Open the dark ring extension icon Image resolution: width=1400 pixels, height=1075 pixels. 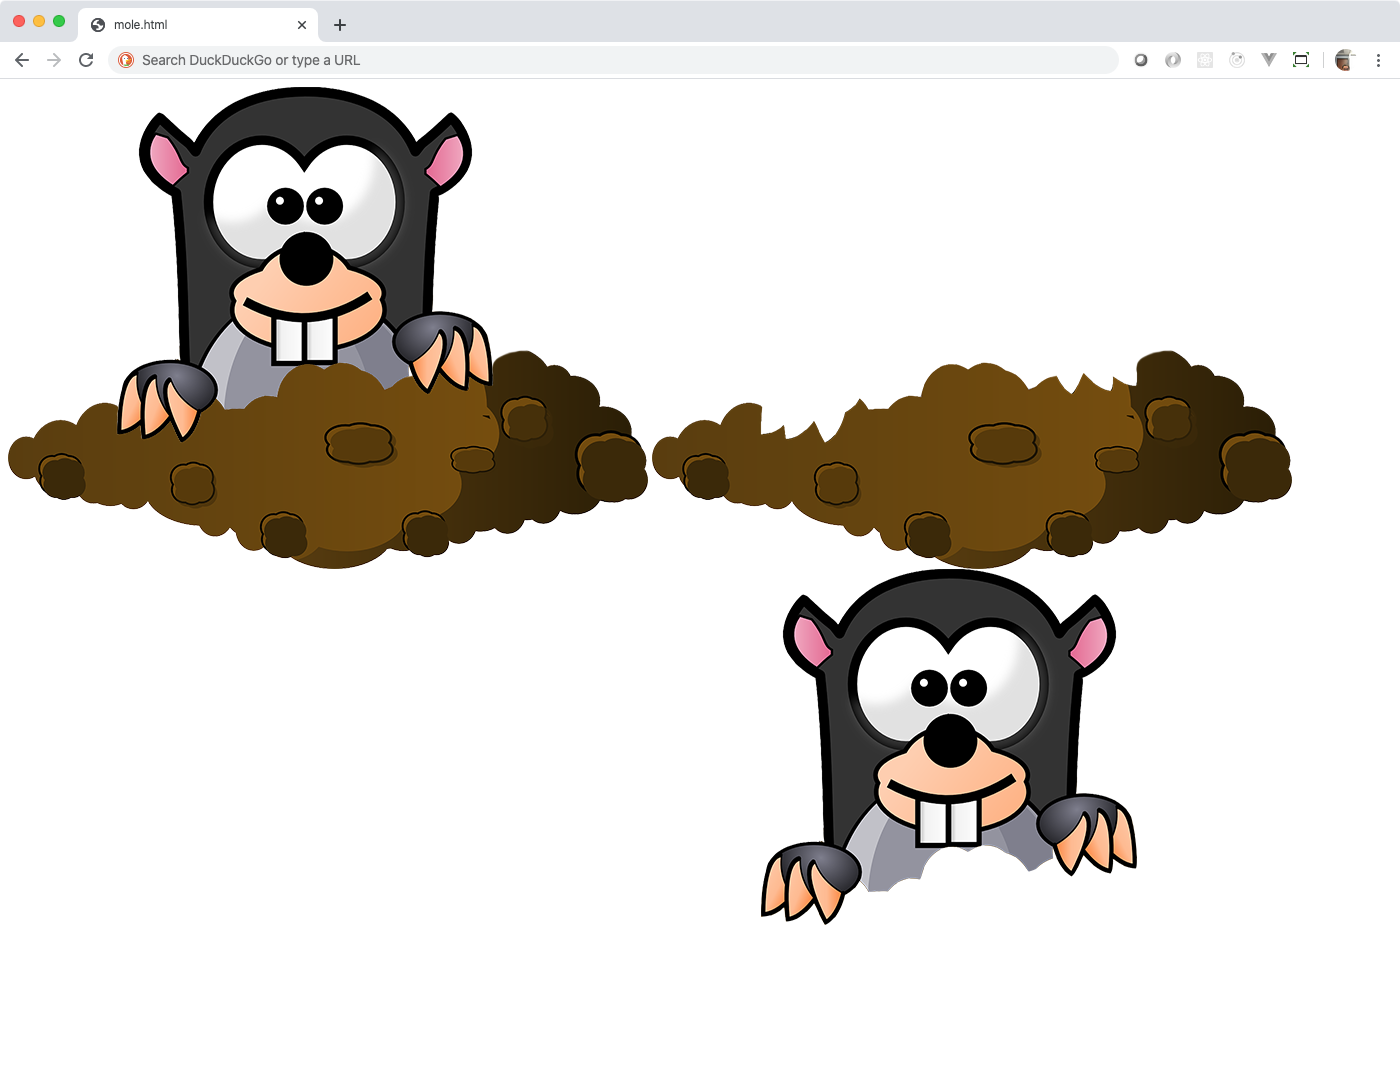click(x=1141, y=60)
